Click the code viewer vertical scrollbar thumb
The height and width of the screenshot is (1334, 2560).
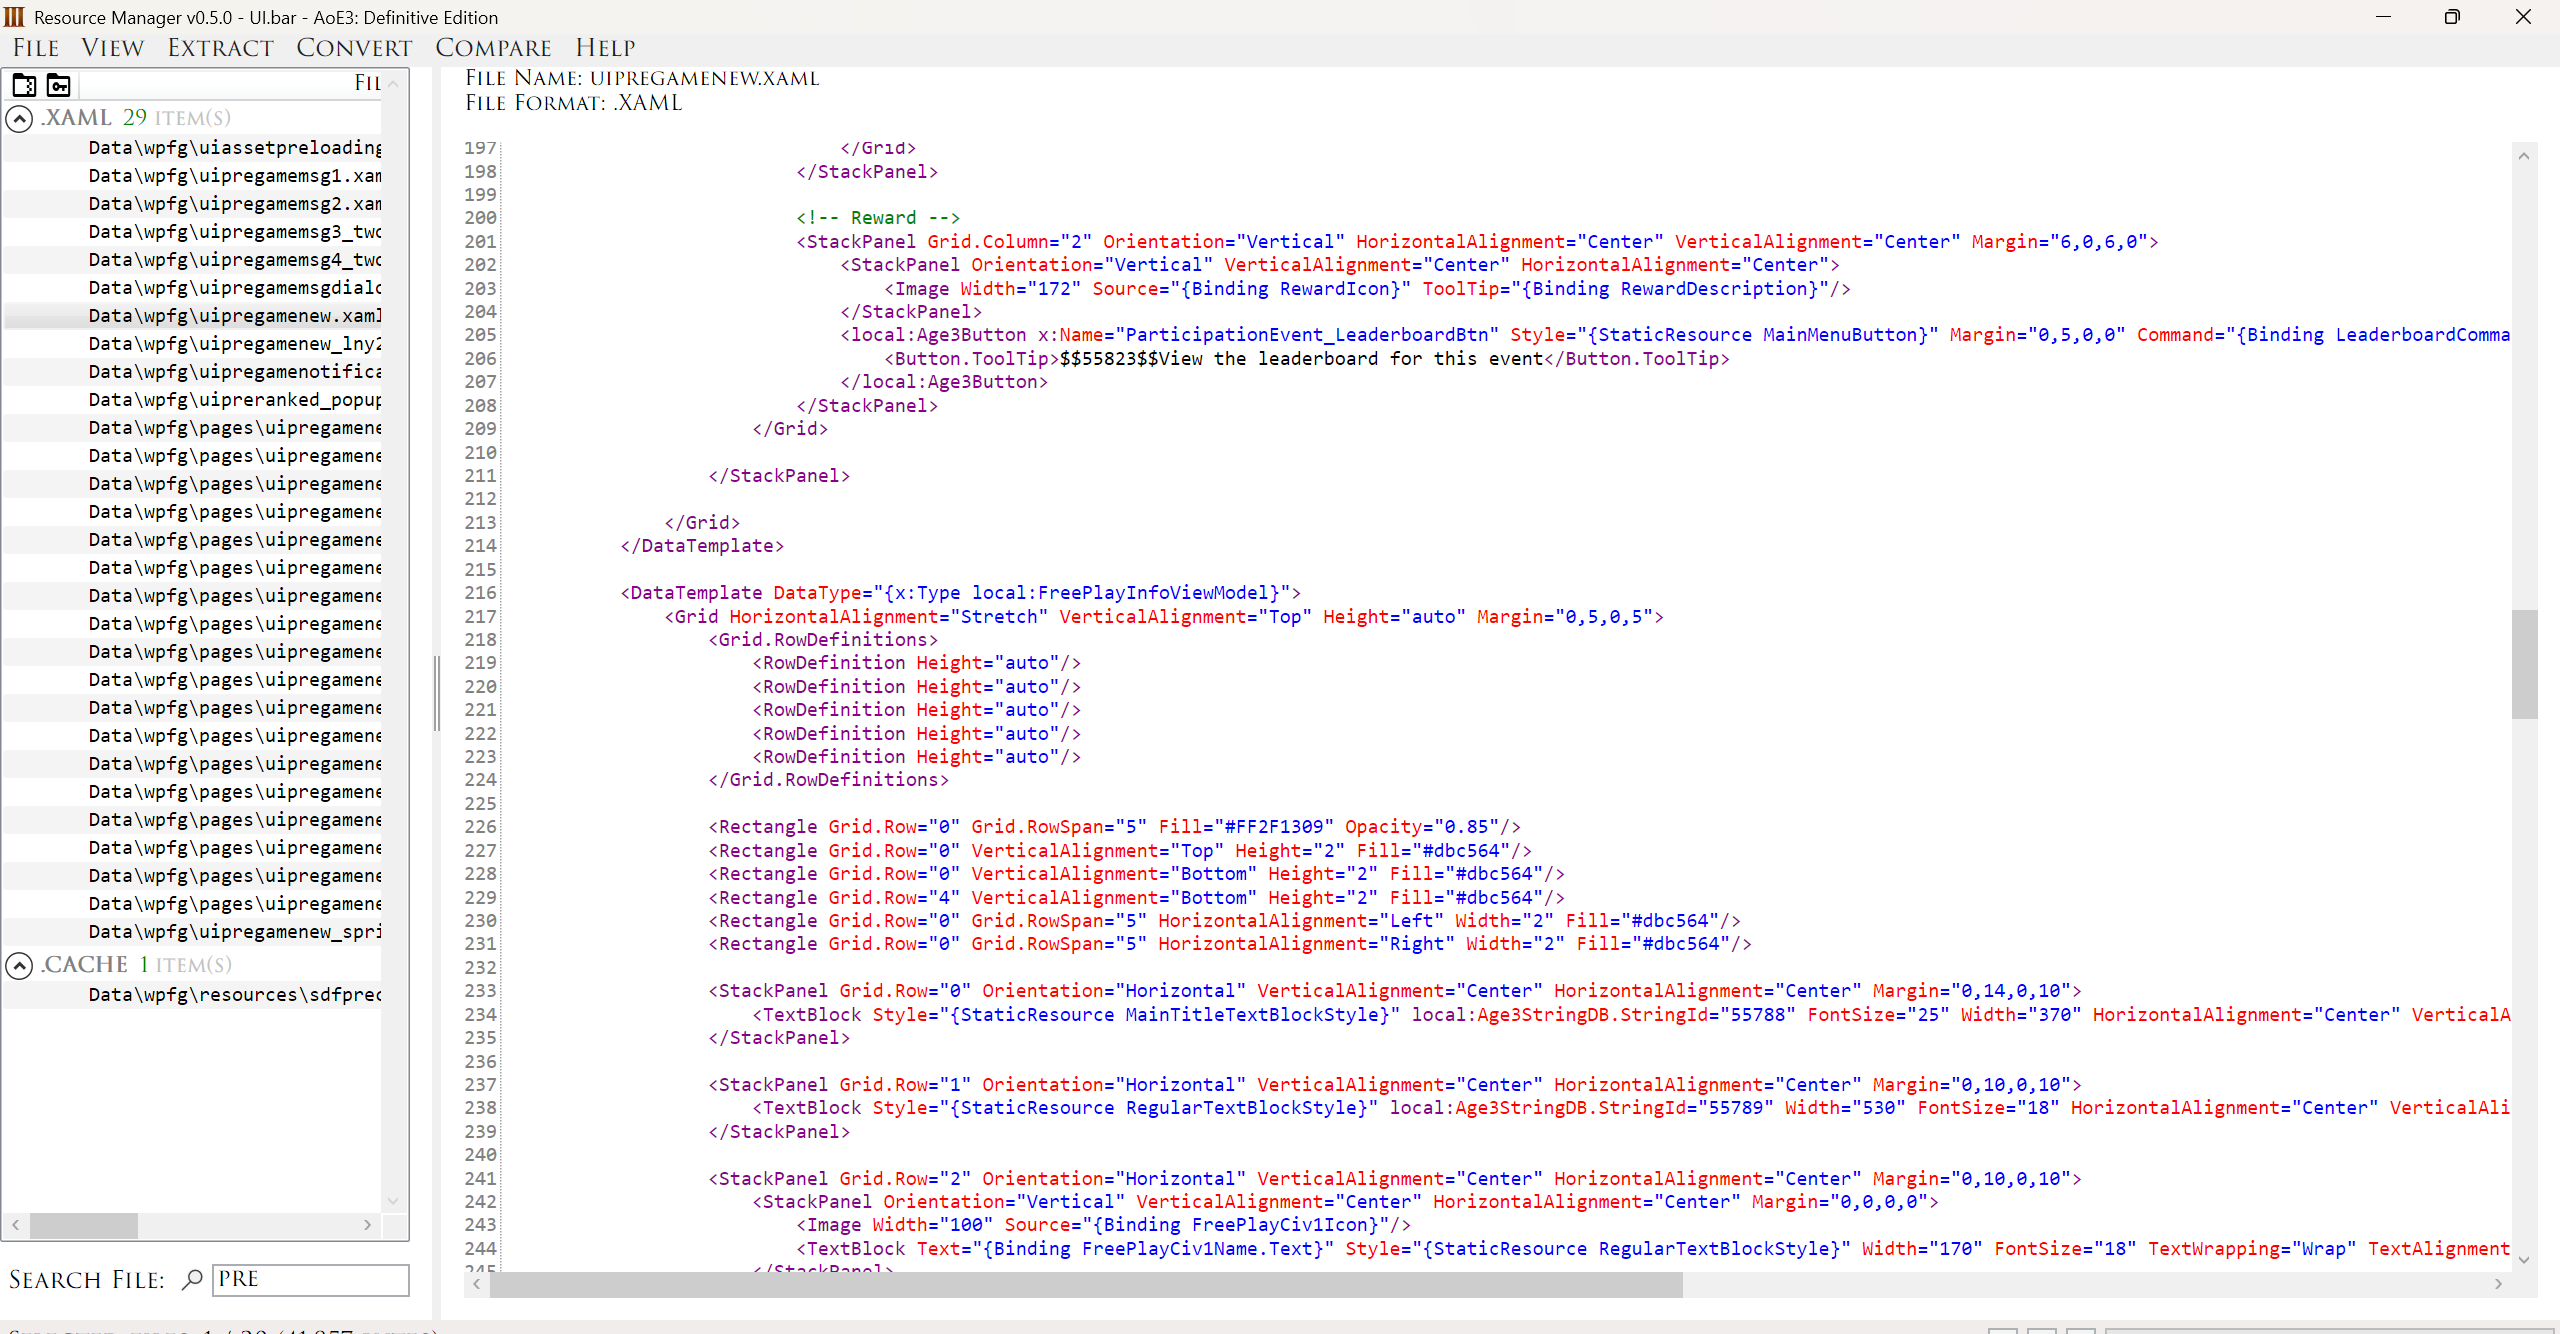pyautogui.click(x=2523, y=664)
